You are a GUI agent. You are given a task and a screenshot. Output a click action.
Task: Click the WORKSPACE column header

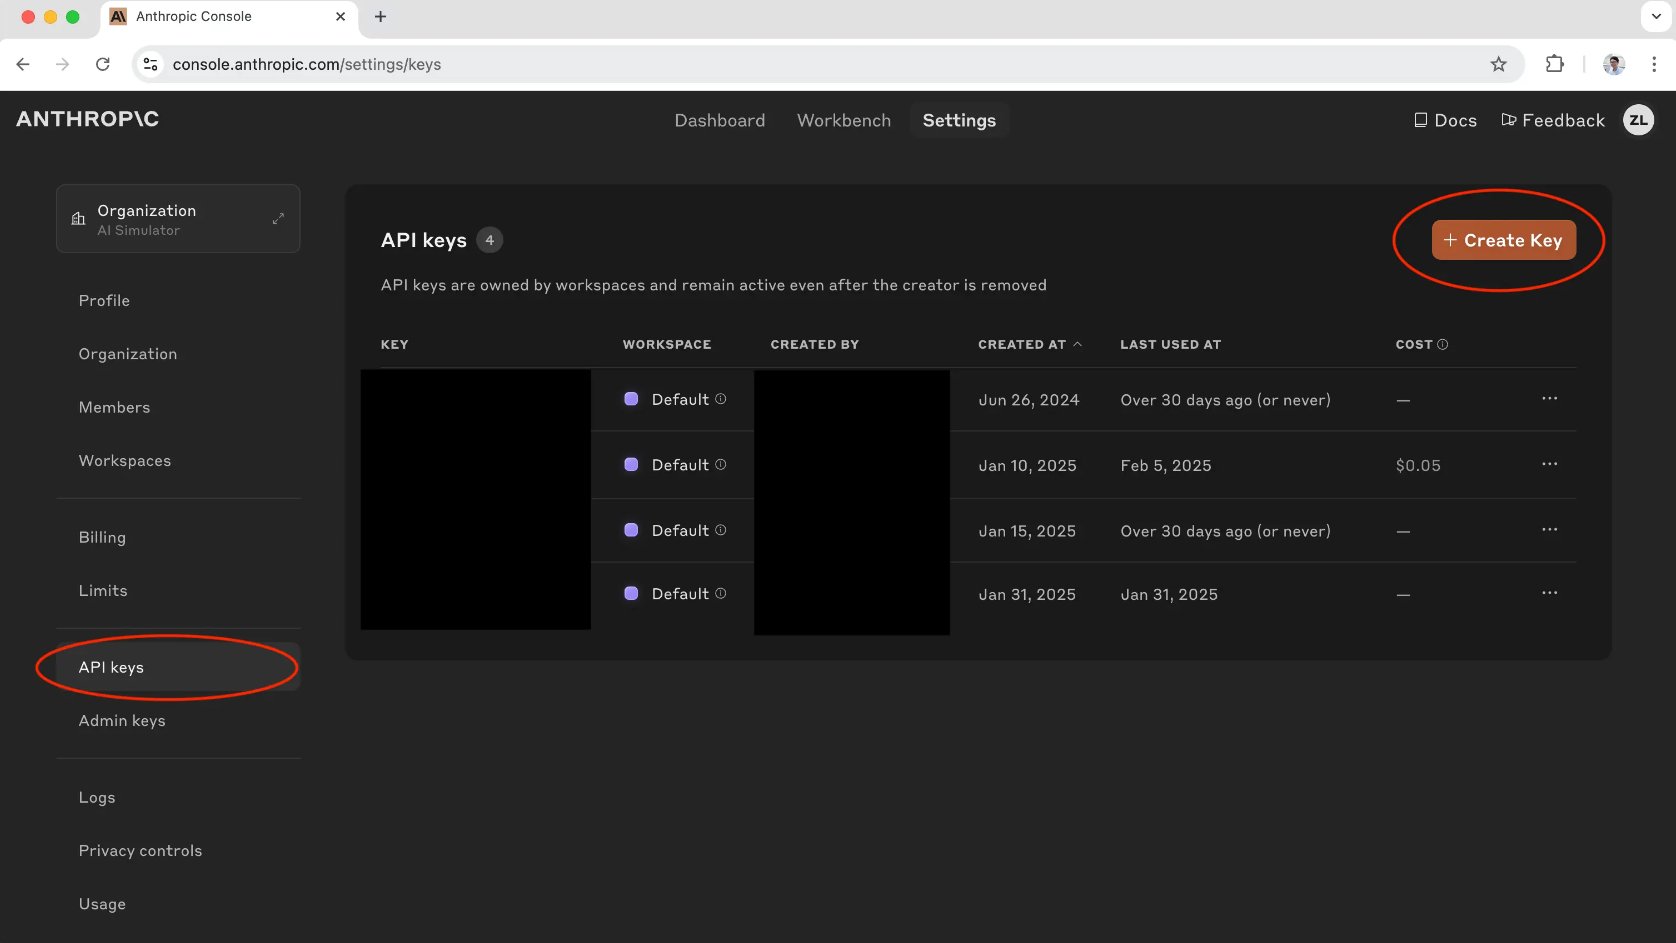pyautogui.click(x=667, y=344)
